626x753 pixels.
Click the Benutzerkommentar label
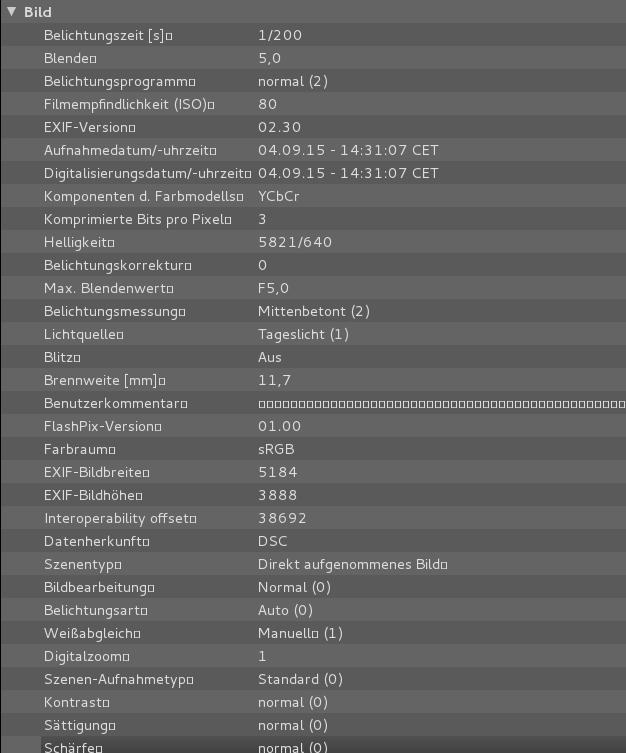[115, 403]
